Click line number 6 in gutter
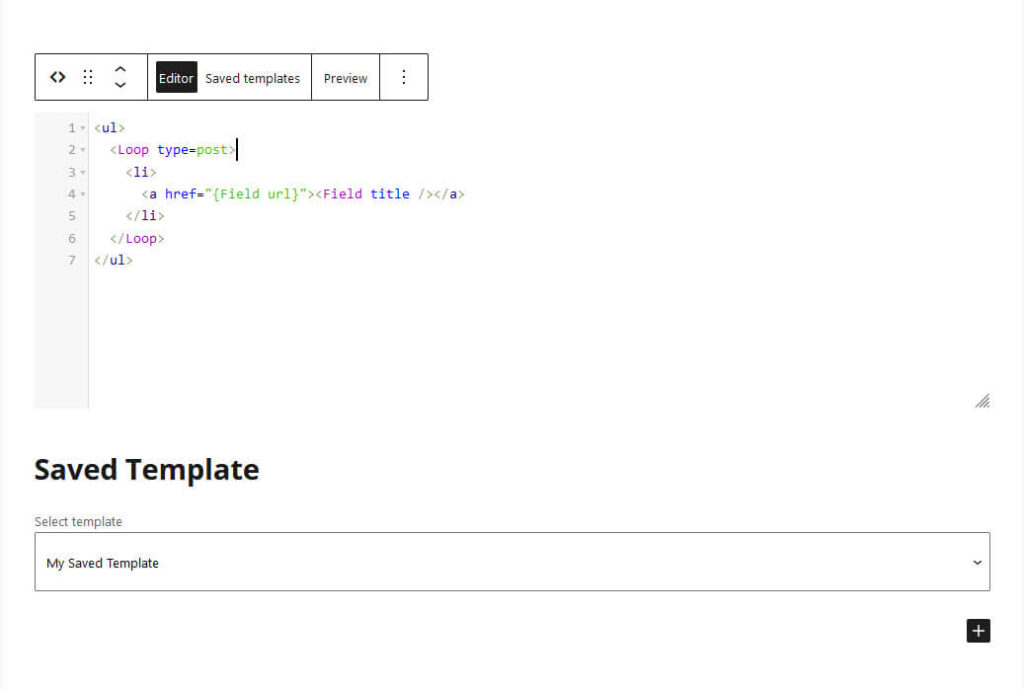1024x689 pixels. [x=72, y=238]
